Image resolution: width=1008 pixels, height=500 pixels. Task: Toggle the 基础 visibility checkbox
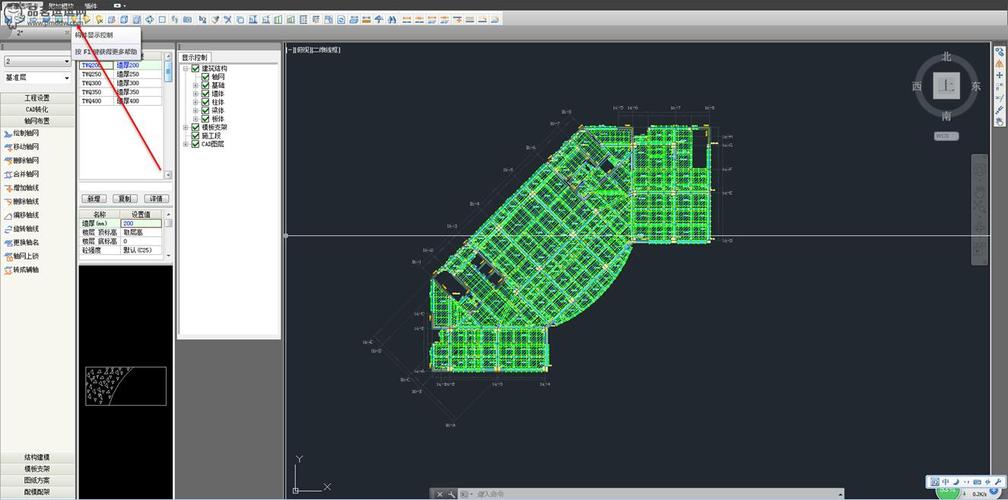click(x=206, y=85)
